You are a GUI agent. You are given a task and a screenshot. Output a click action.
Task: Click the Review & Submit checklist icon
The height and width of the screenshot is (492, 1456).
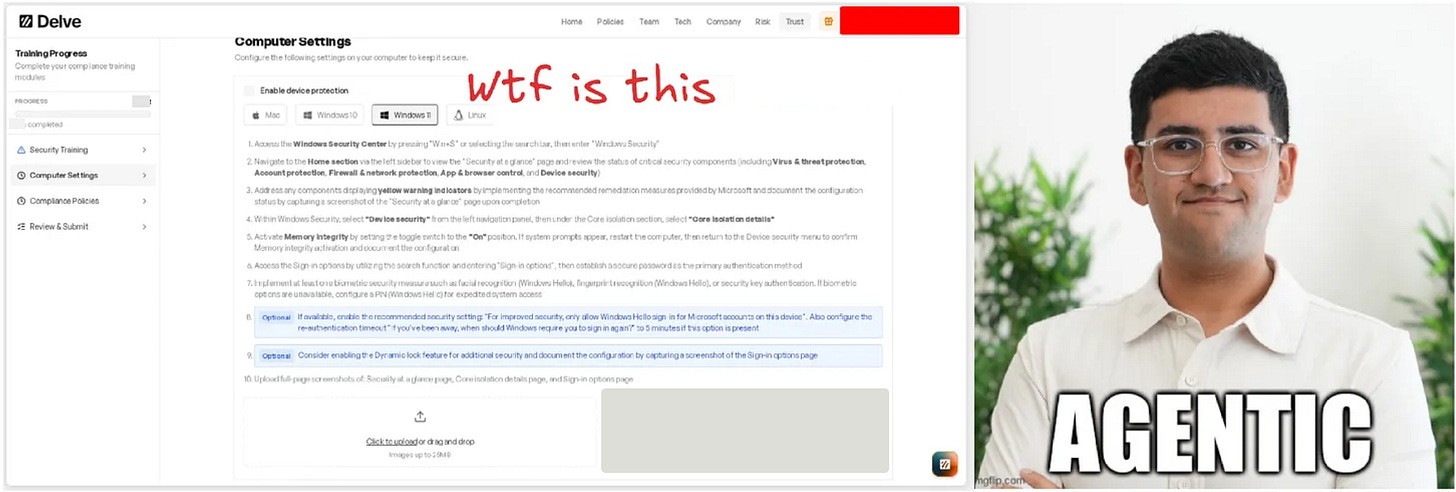(21, 227)
